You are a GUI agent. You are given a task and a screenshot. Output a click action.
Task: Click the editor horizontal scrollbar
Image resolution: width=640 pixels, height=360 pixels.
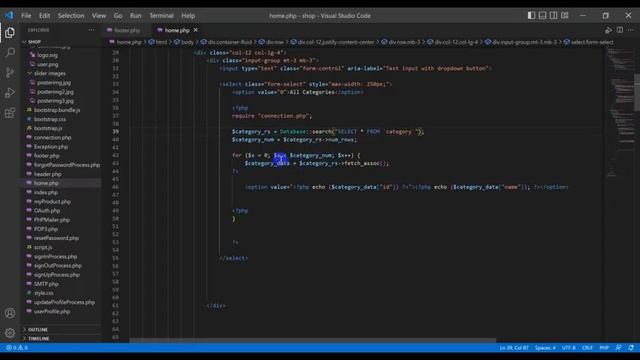click(x=313, y=340)
